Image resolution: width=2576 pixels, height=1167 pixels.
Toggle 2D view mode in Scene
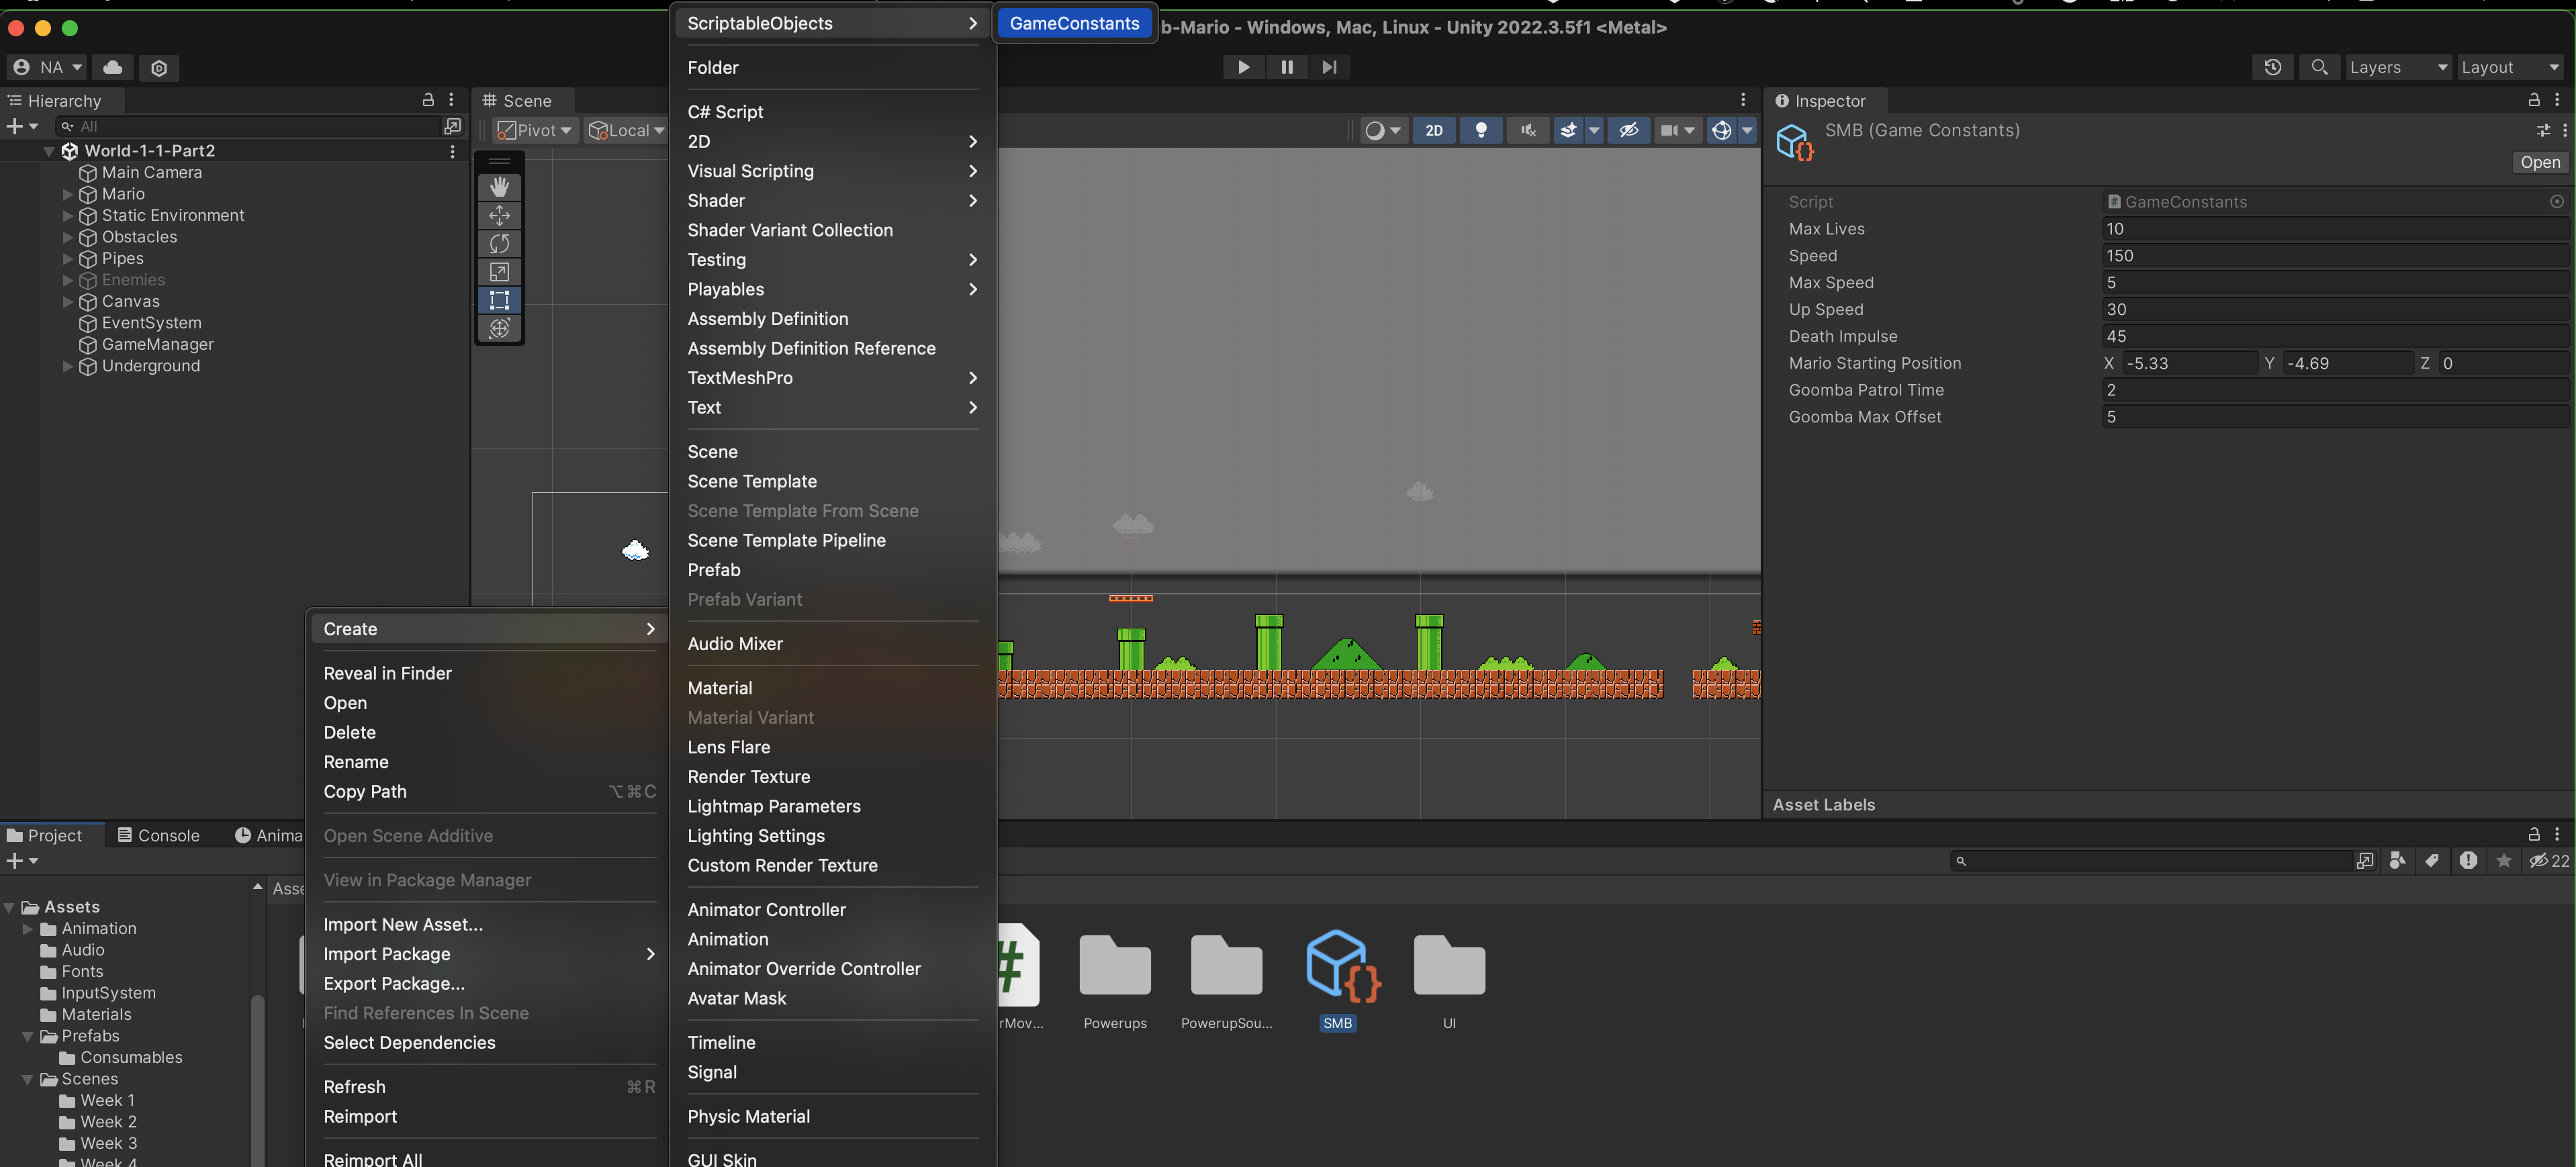pos(1434,130)
